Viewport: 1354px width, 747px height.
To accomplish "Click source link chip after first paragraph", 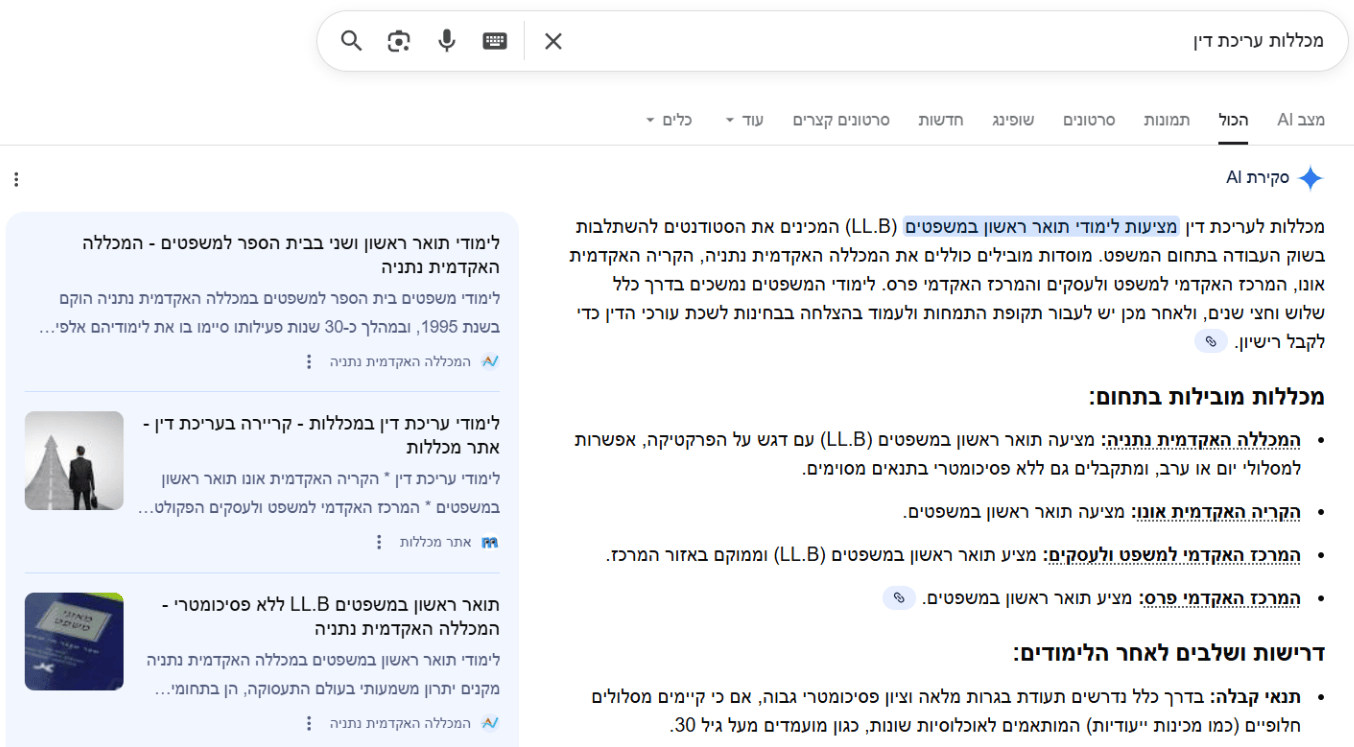I will pos(1210,342).
